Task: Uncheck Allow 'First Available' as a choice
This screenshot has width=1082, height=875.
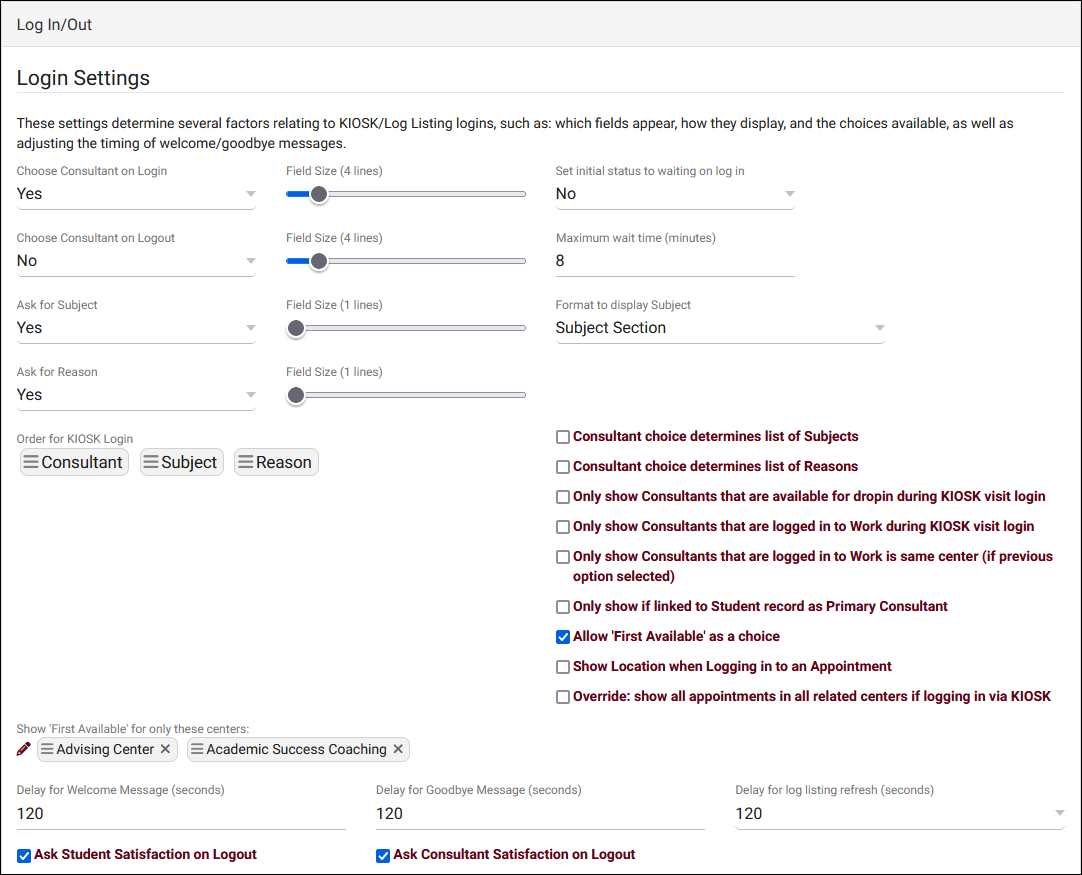Action: (563, 636)
